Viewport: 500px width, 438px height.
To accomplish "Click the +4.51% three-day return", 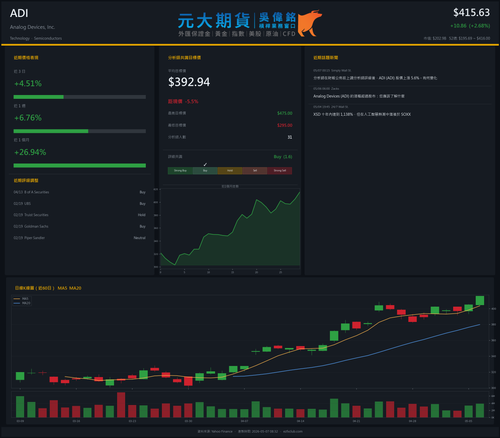I will point(28,83).
